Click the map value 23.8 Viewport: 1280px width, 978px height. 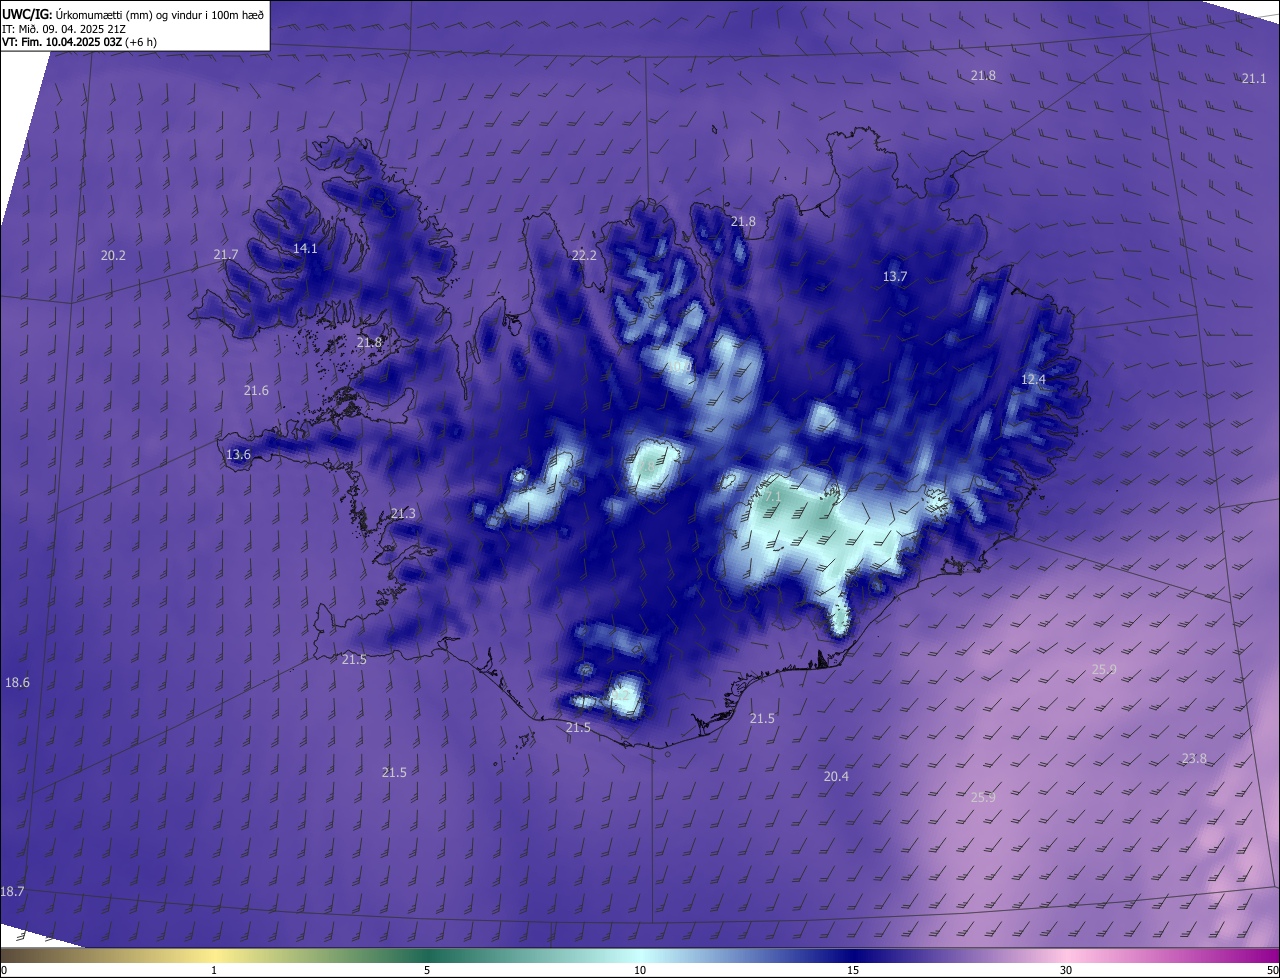(x=1194, y=758)
